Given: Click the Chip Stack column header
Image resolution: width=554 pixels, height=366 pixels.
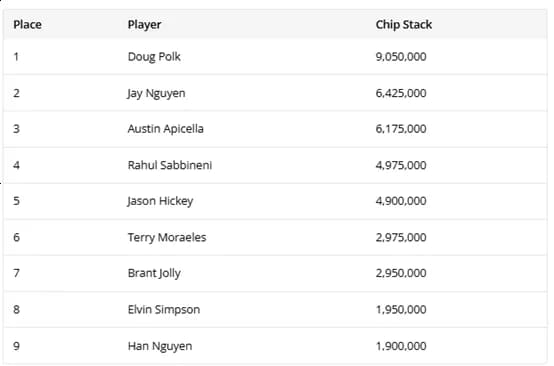Looking at the screenshot, I should [403, 25].
